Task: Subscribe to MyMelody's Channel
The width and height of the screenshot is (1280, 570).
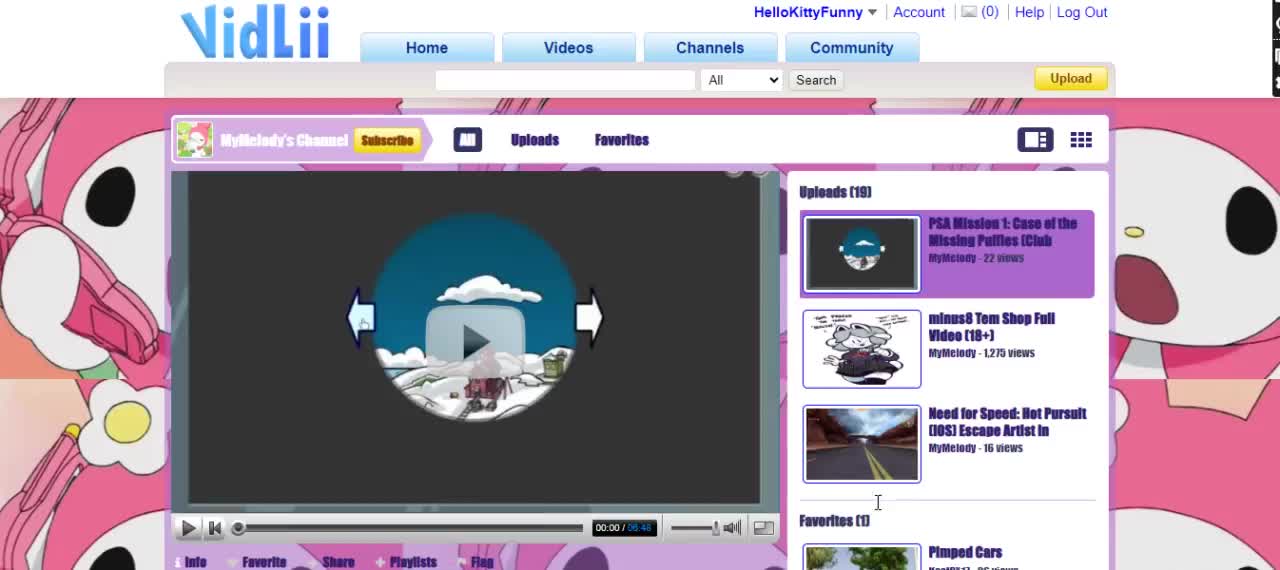Action: click(387, 140)
